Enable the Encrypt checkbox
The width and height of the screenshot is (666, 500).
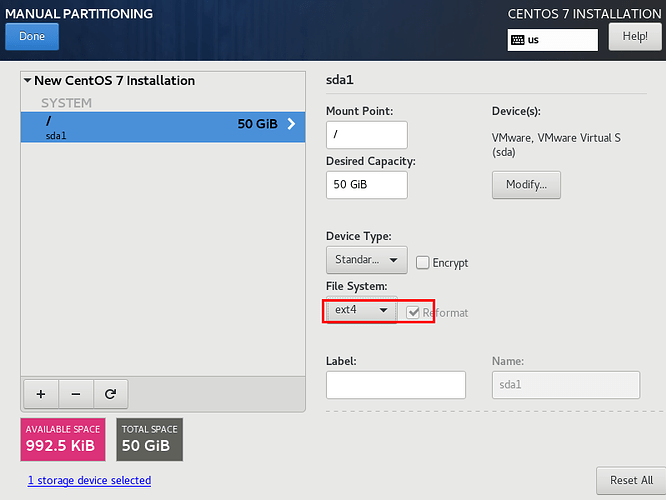(x=423, y=262)
